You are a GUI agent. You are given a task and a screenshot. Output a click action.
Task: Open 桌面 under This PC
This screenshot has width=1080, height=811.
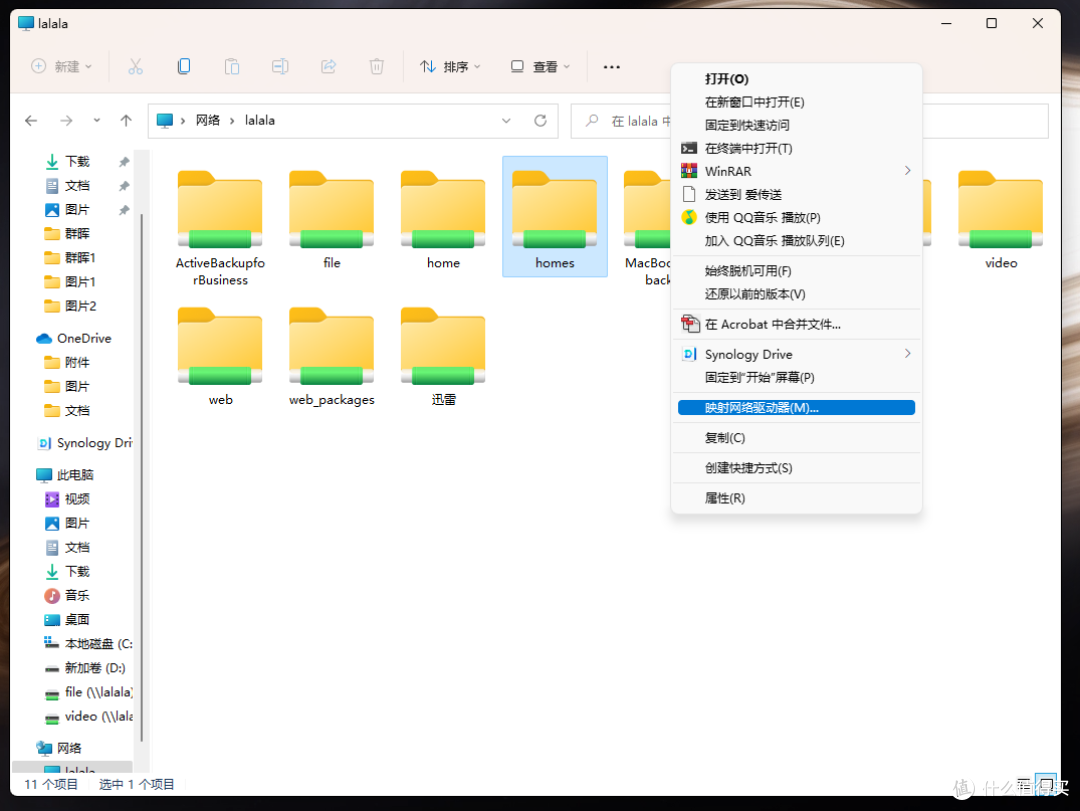coord(67,619)
